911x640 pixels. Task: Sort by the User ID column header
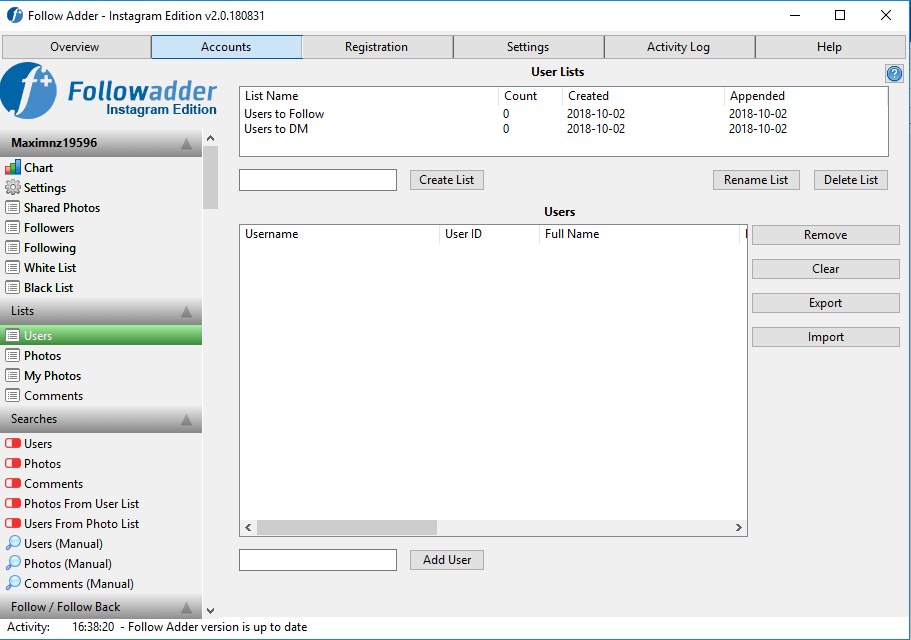click(x=490, y=234)
